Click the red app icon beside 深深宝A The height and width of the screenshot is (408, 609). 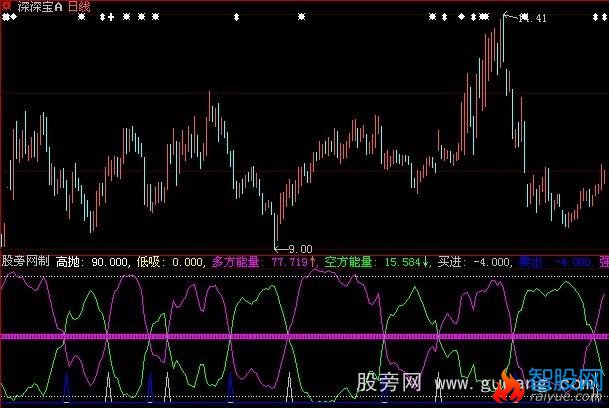[8, 6]
